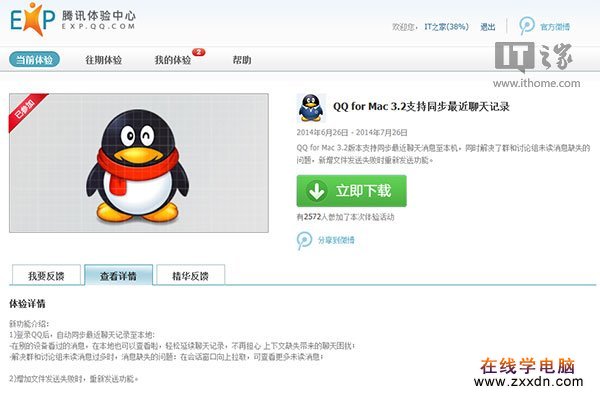Click the share-to-Weibo bubble icon
This screenshot has width=600, height=394.
pos(305,241)
